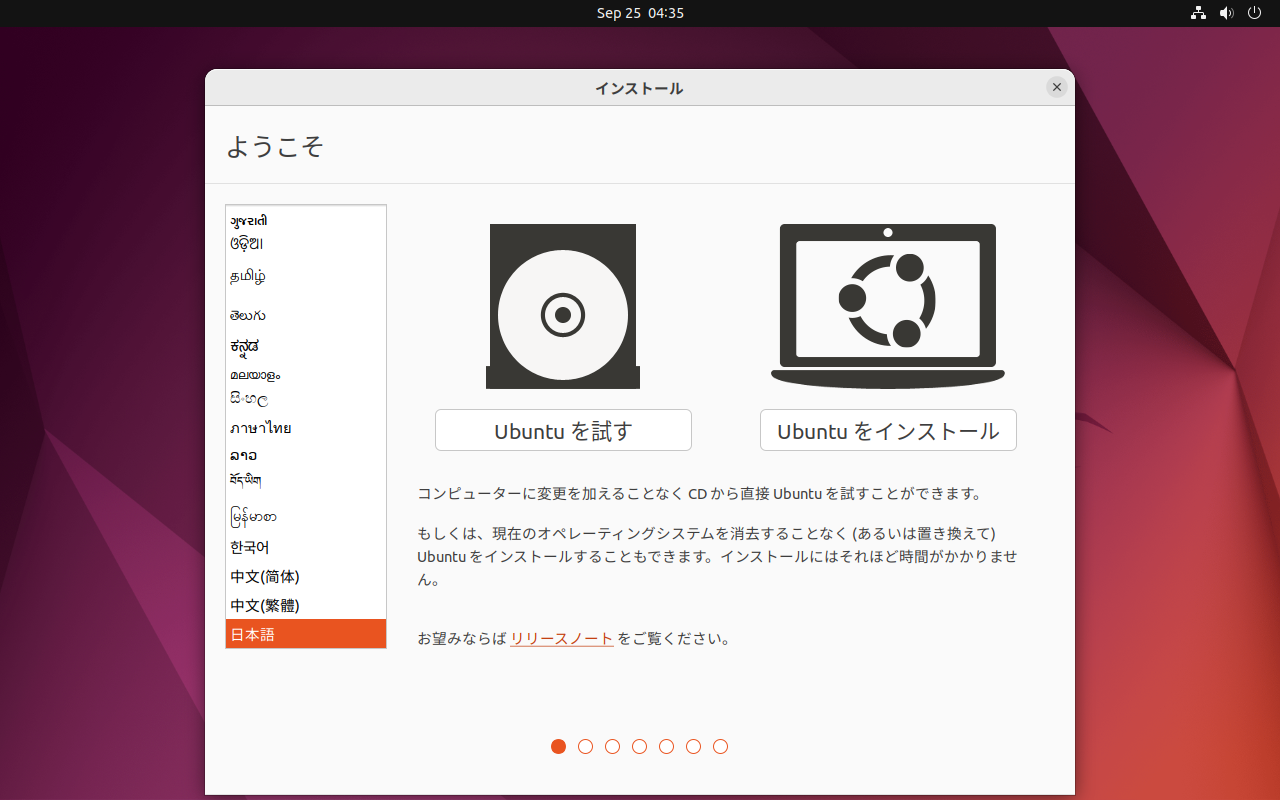The image size is (1280, 800).
Task: Click the laptop with Ubuntu logo icon
Action: (x=887, y=304)
